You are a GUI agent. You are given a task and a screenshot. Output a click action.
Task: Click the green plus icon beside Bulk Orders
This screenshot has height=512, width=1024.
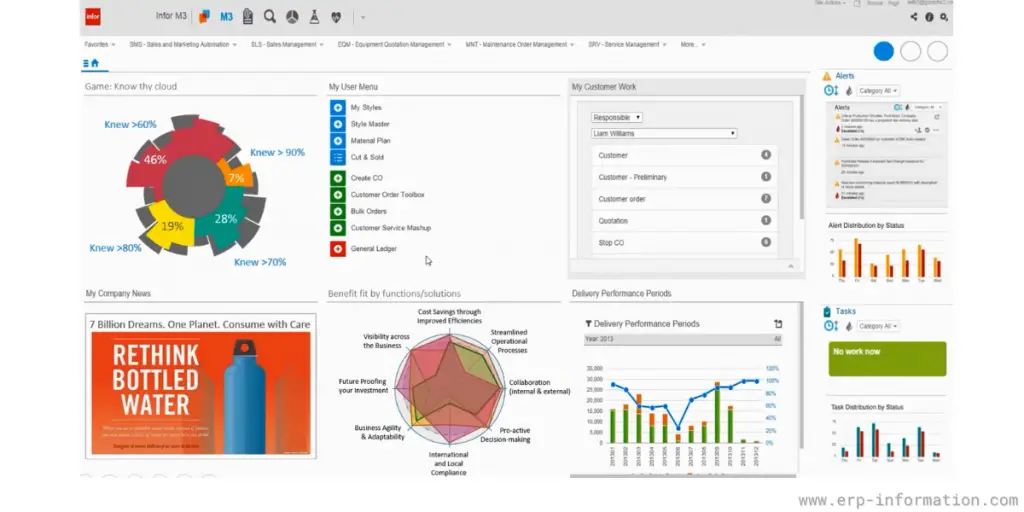[x=338, y=212]
